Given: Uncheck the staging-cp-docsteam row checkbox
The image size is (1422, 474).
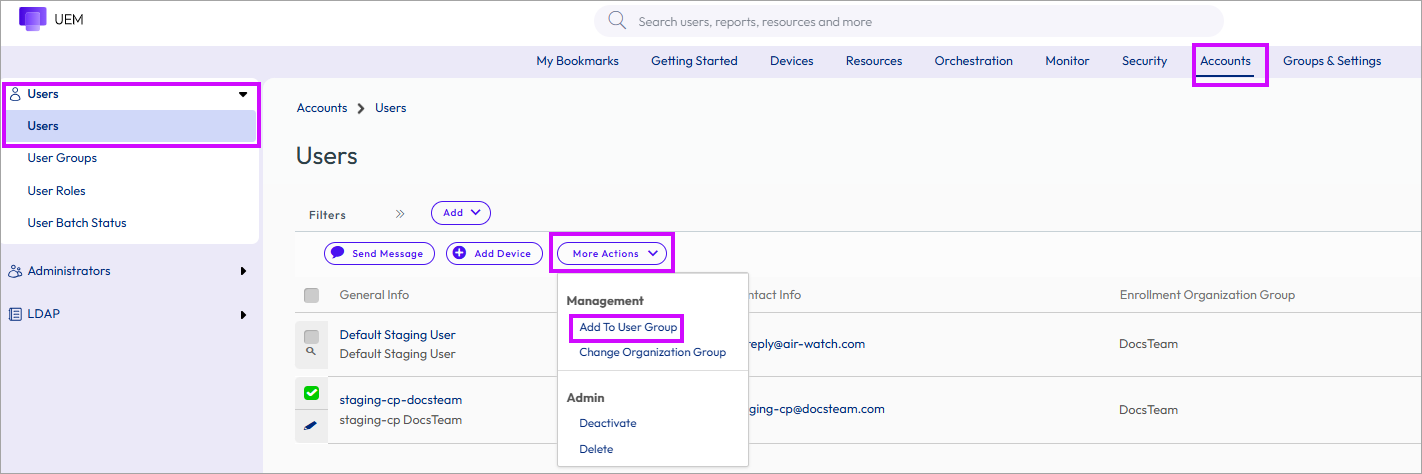Looking at the screenshot, I should 311,393.
